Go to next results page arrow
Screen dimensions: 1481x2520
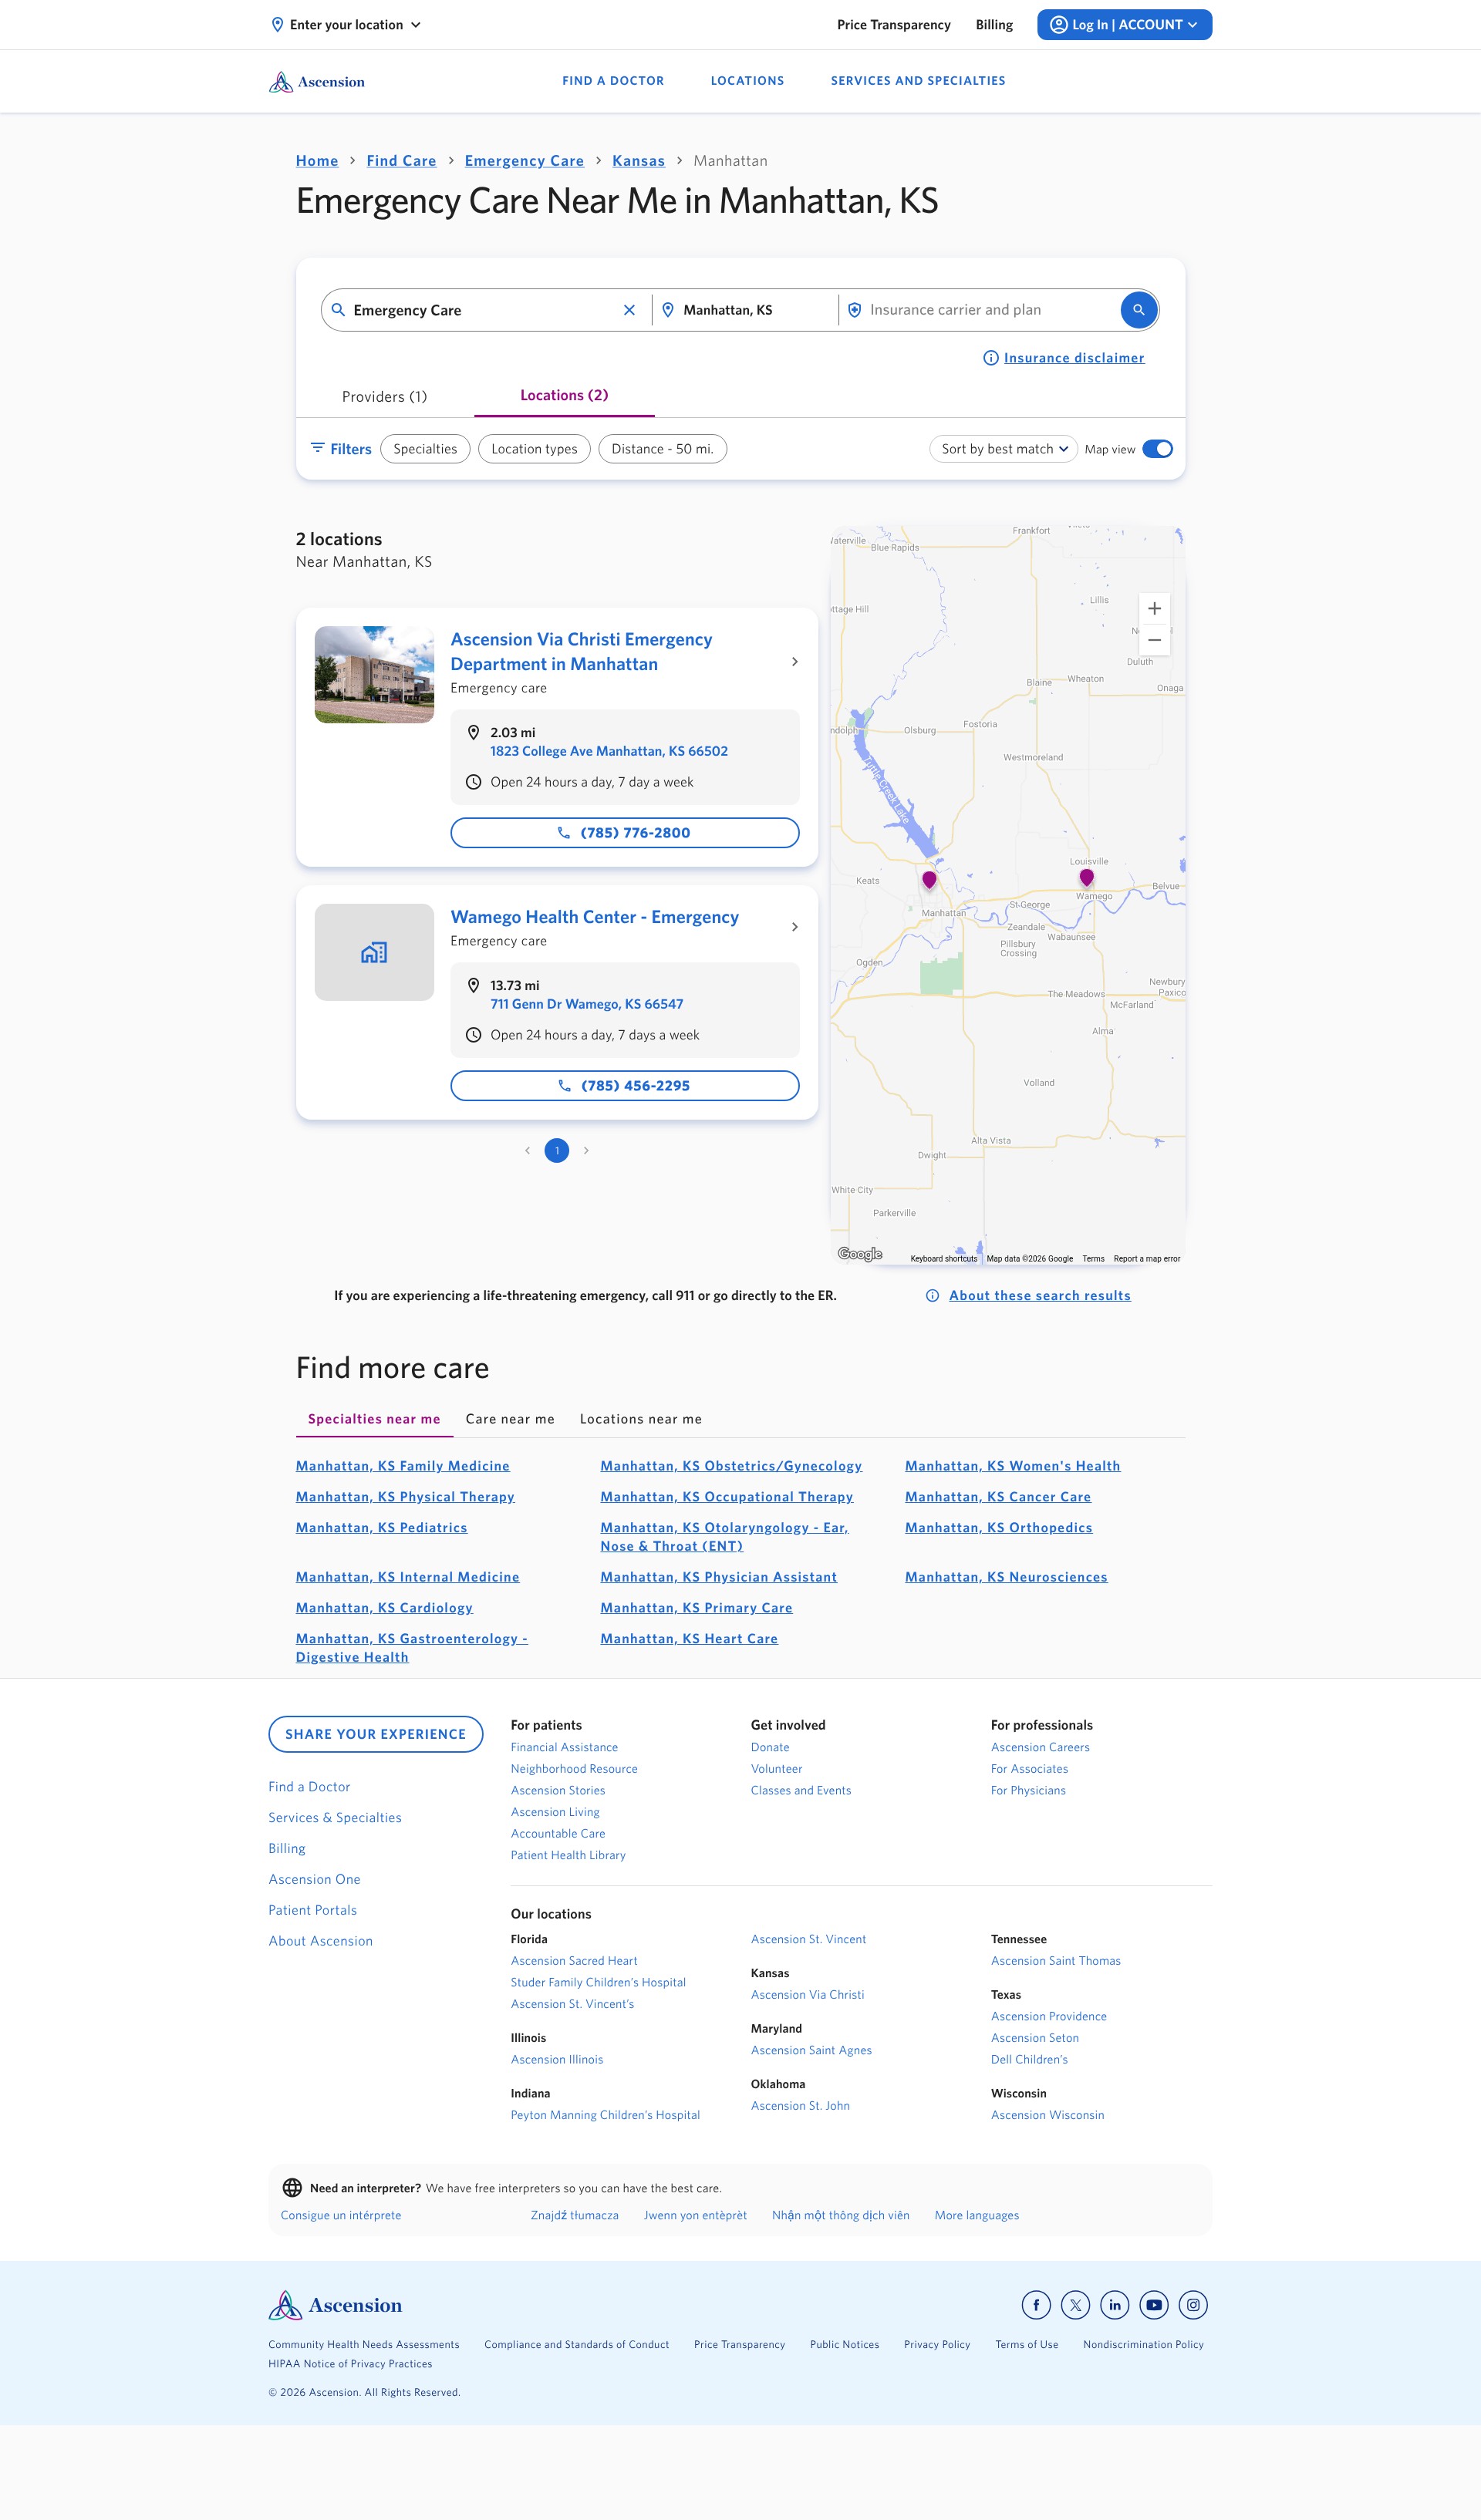[x=586, y=1150]
